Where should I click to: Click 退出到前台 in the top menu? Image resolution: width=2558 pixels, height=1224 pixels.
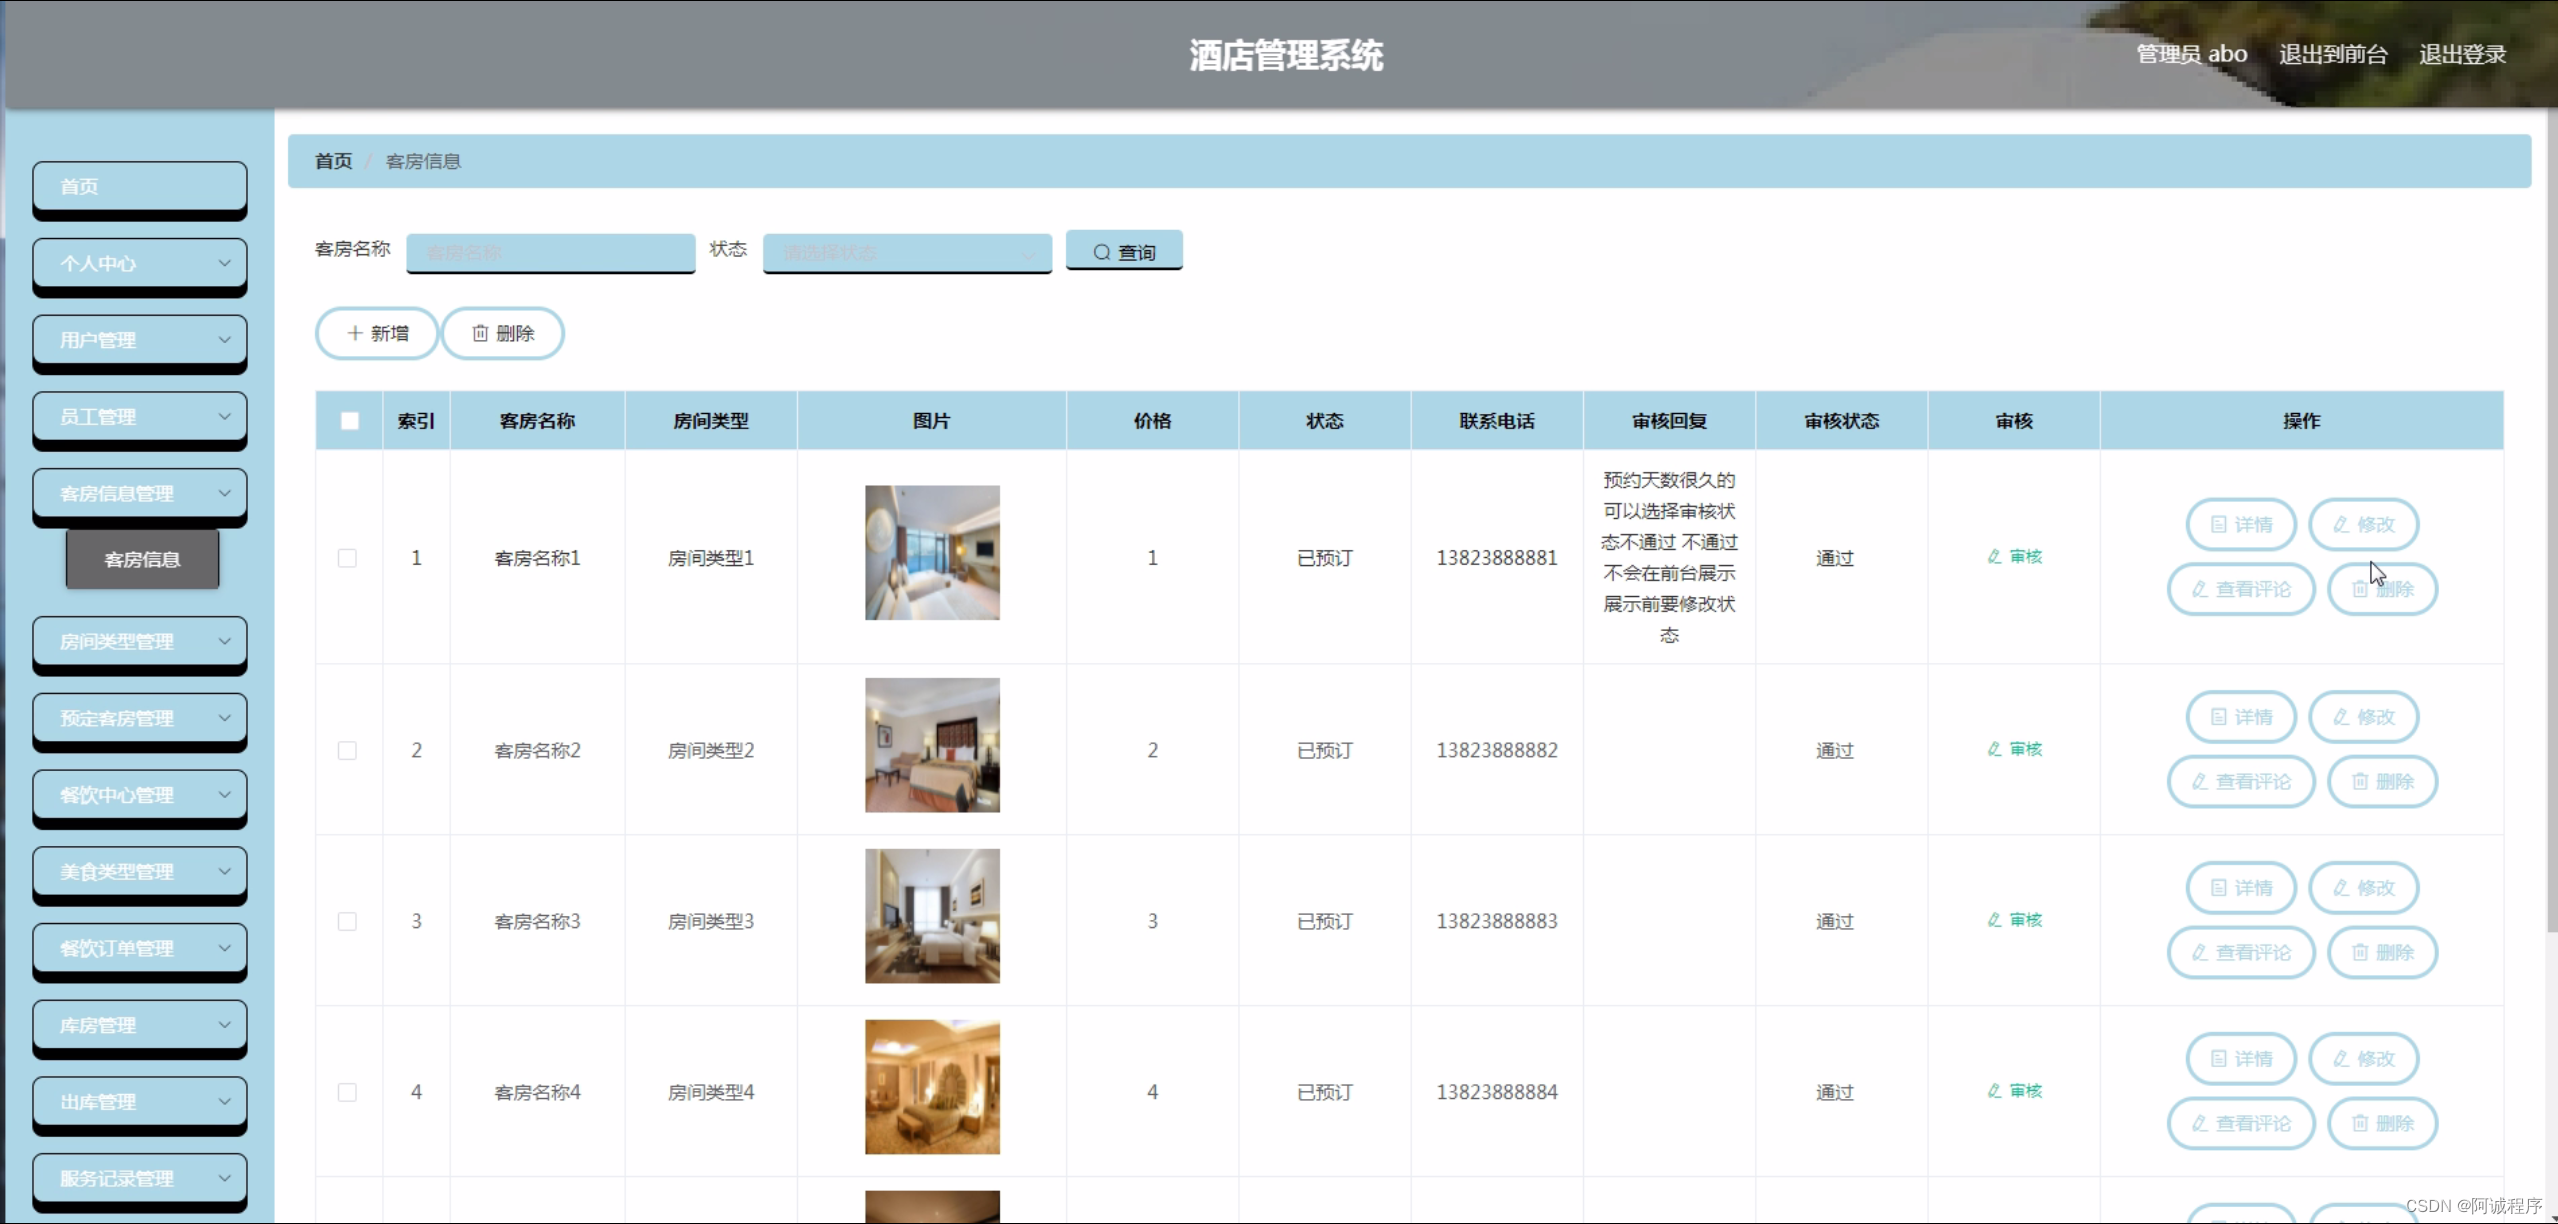pos(2333,54)
